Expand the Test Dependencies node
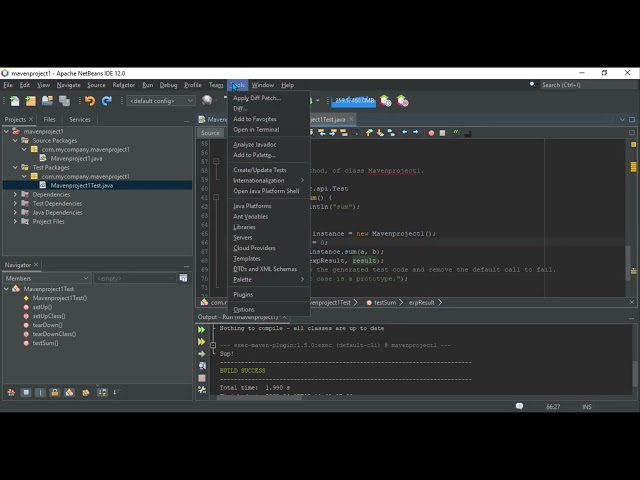Screen dimensions: 640x480 tap(15, 203)
